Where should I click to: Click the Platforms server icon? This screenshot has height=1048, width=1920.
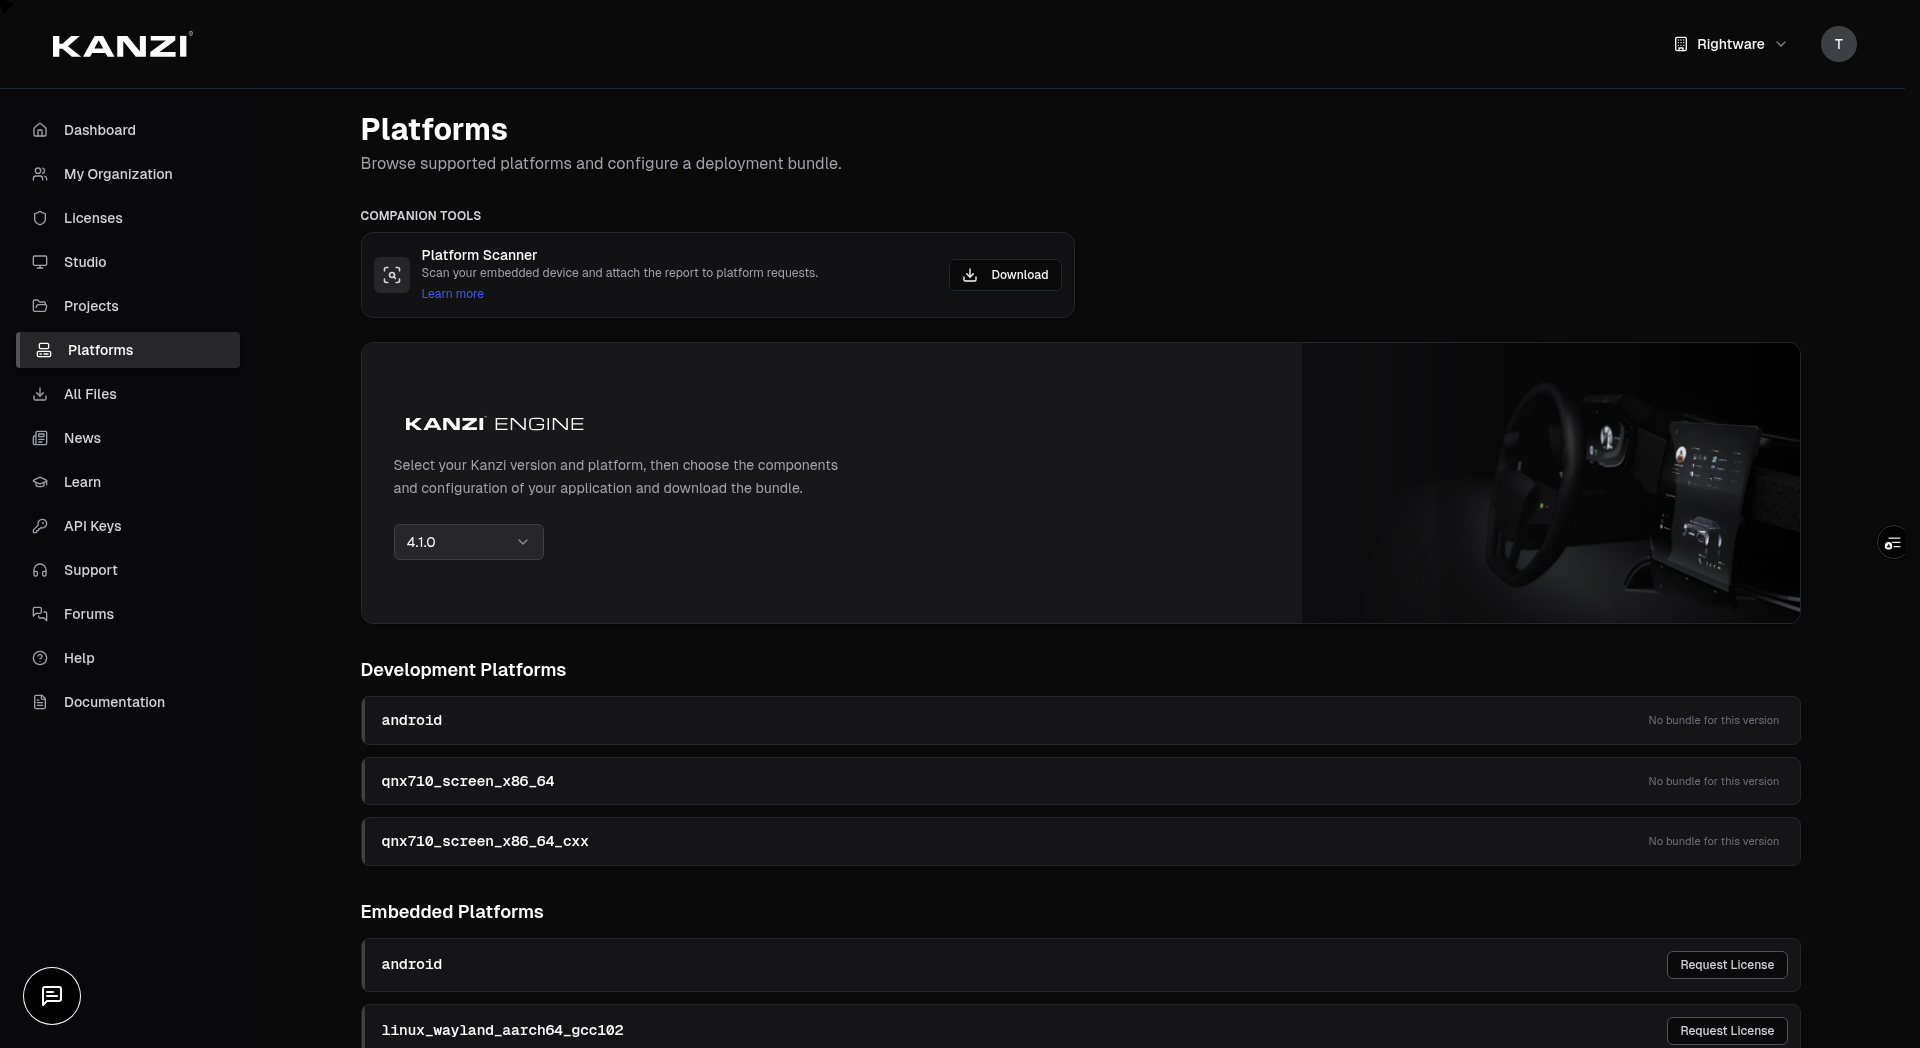[x=44, y=350]
